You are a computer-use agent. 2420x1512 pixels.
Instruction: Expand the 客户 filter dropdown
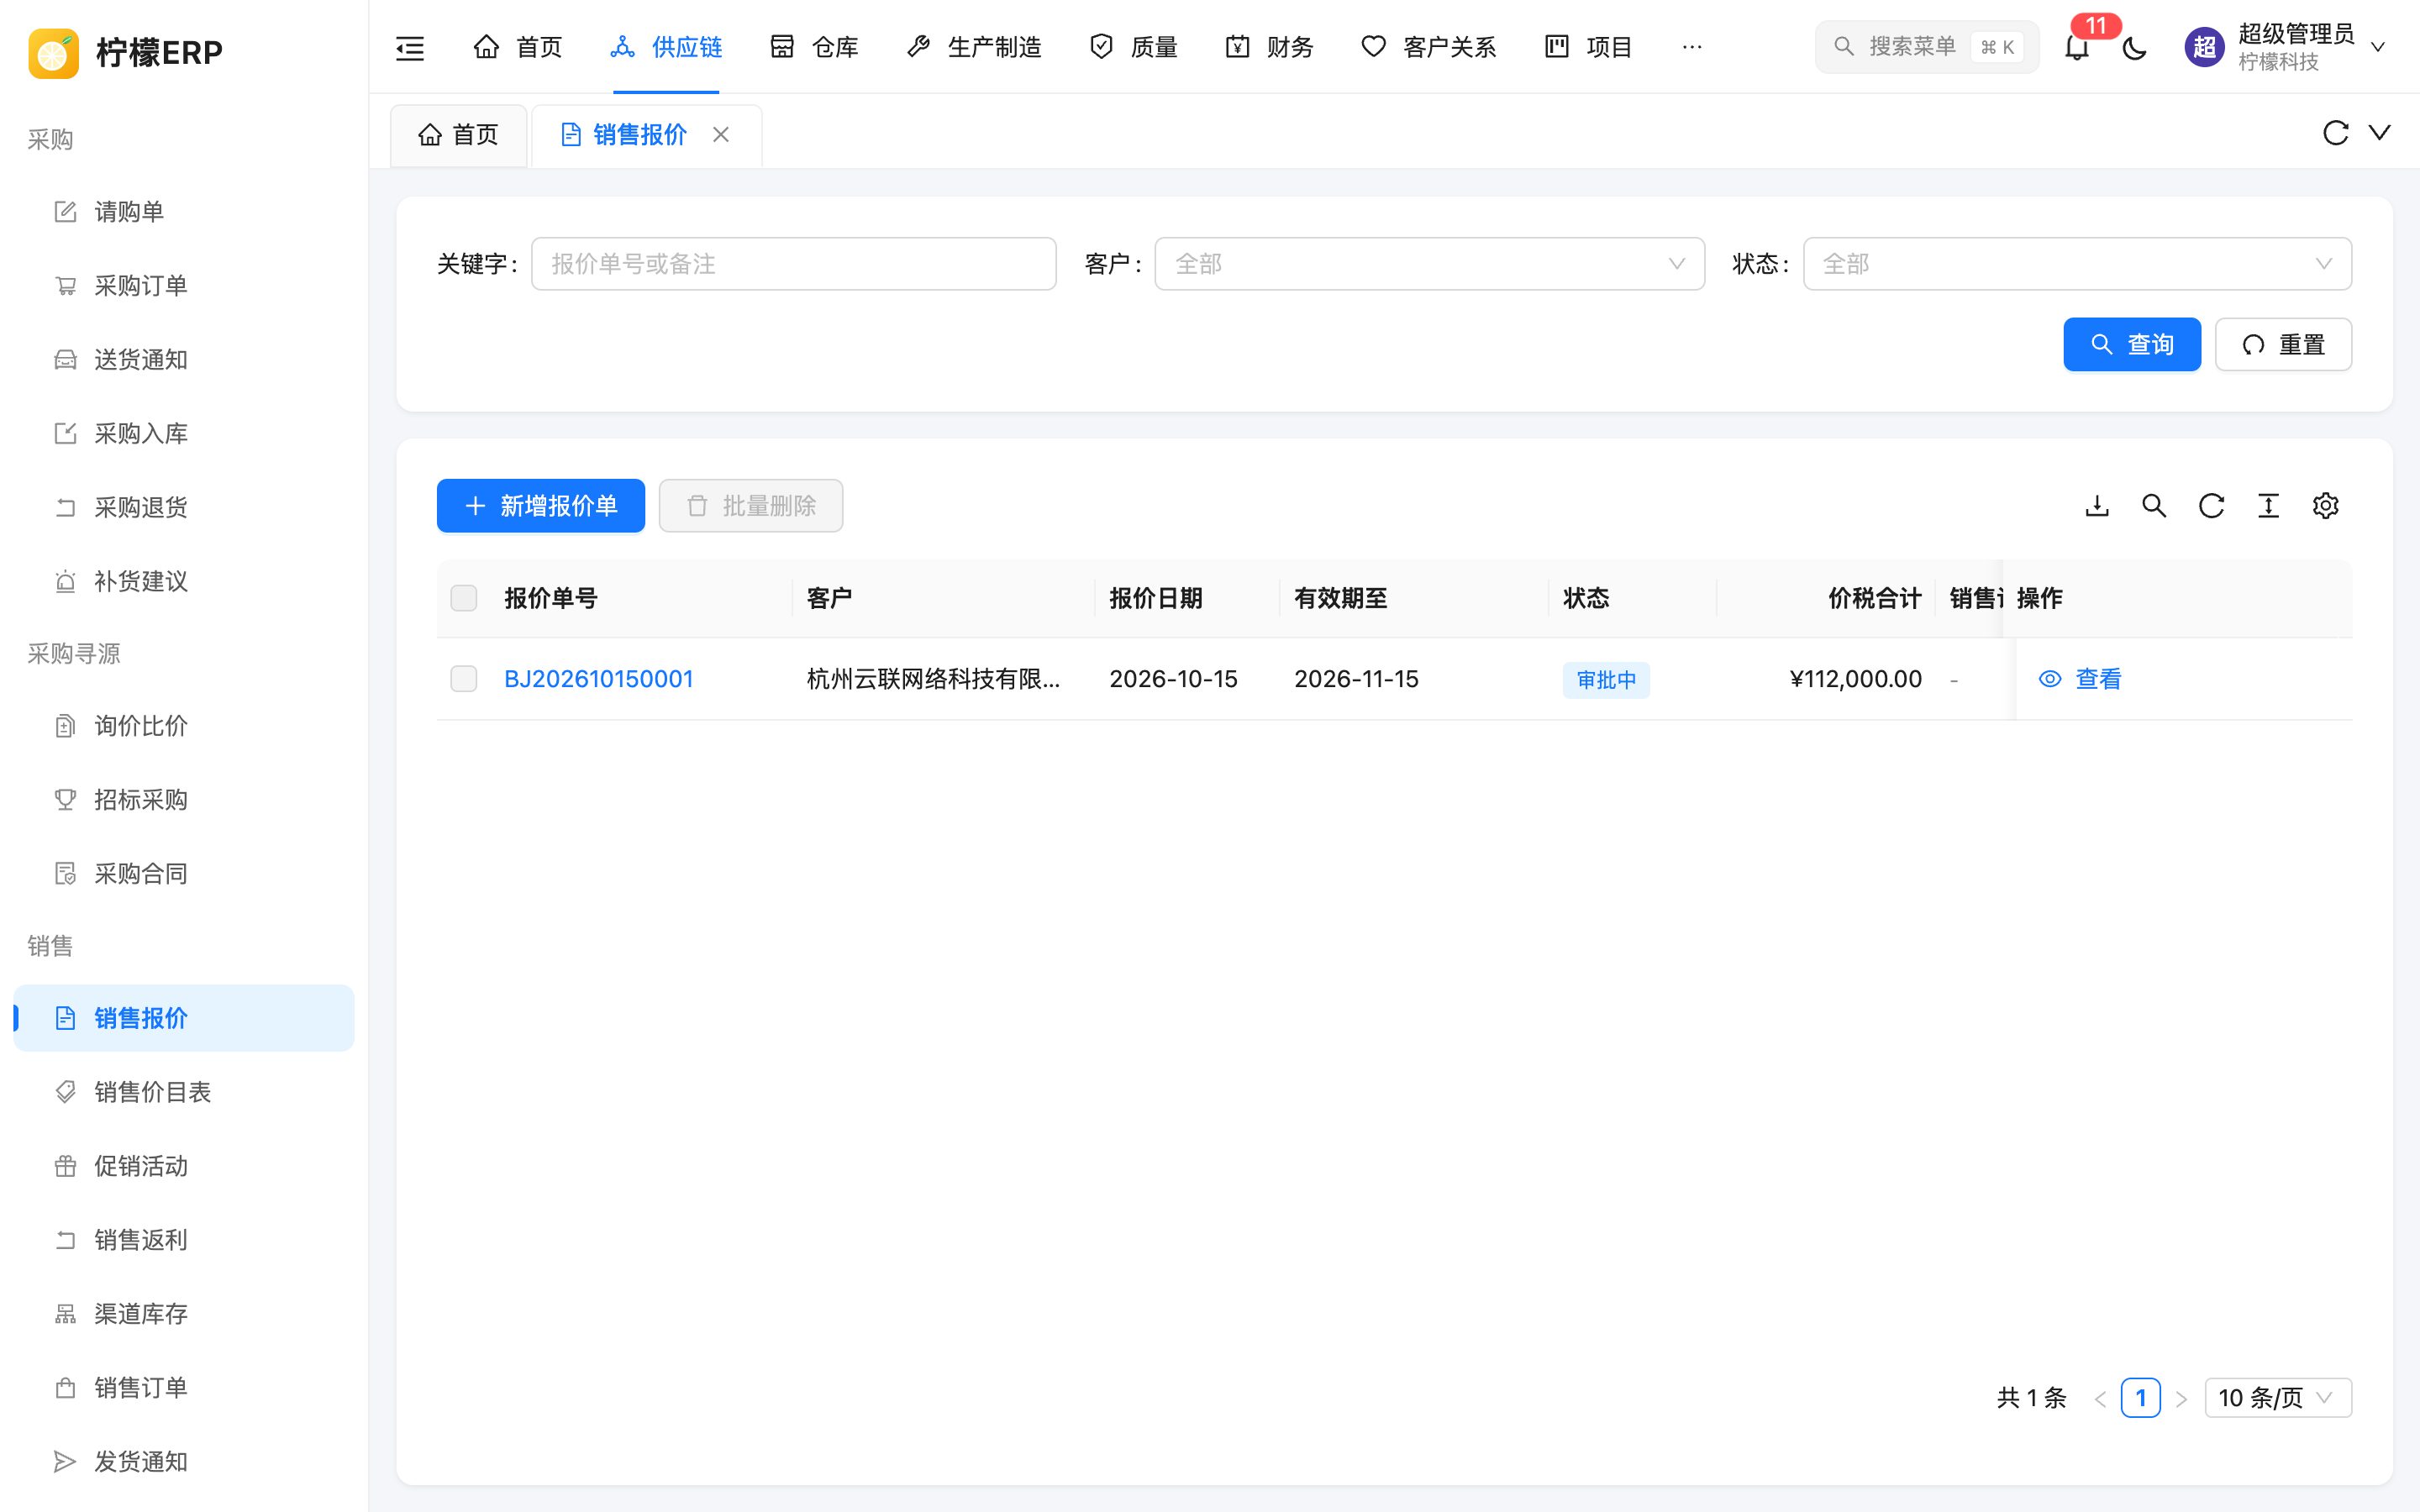pyautogui.click(x=1429, y=264)
